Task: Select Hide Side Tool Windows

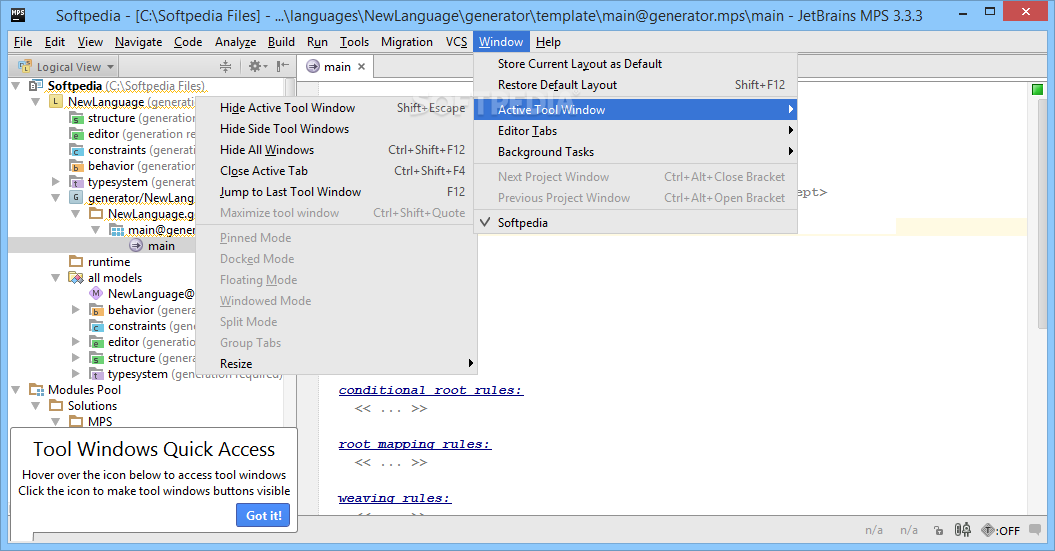Action: 336,128
